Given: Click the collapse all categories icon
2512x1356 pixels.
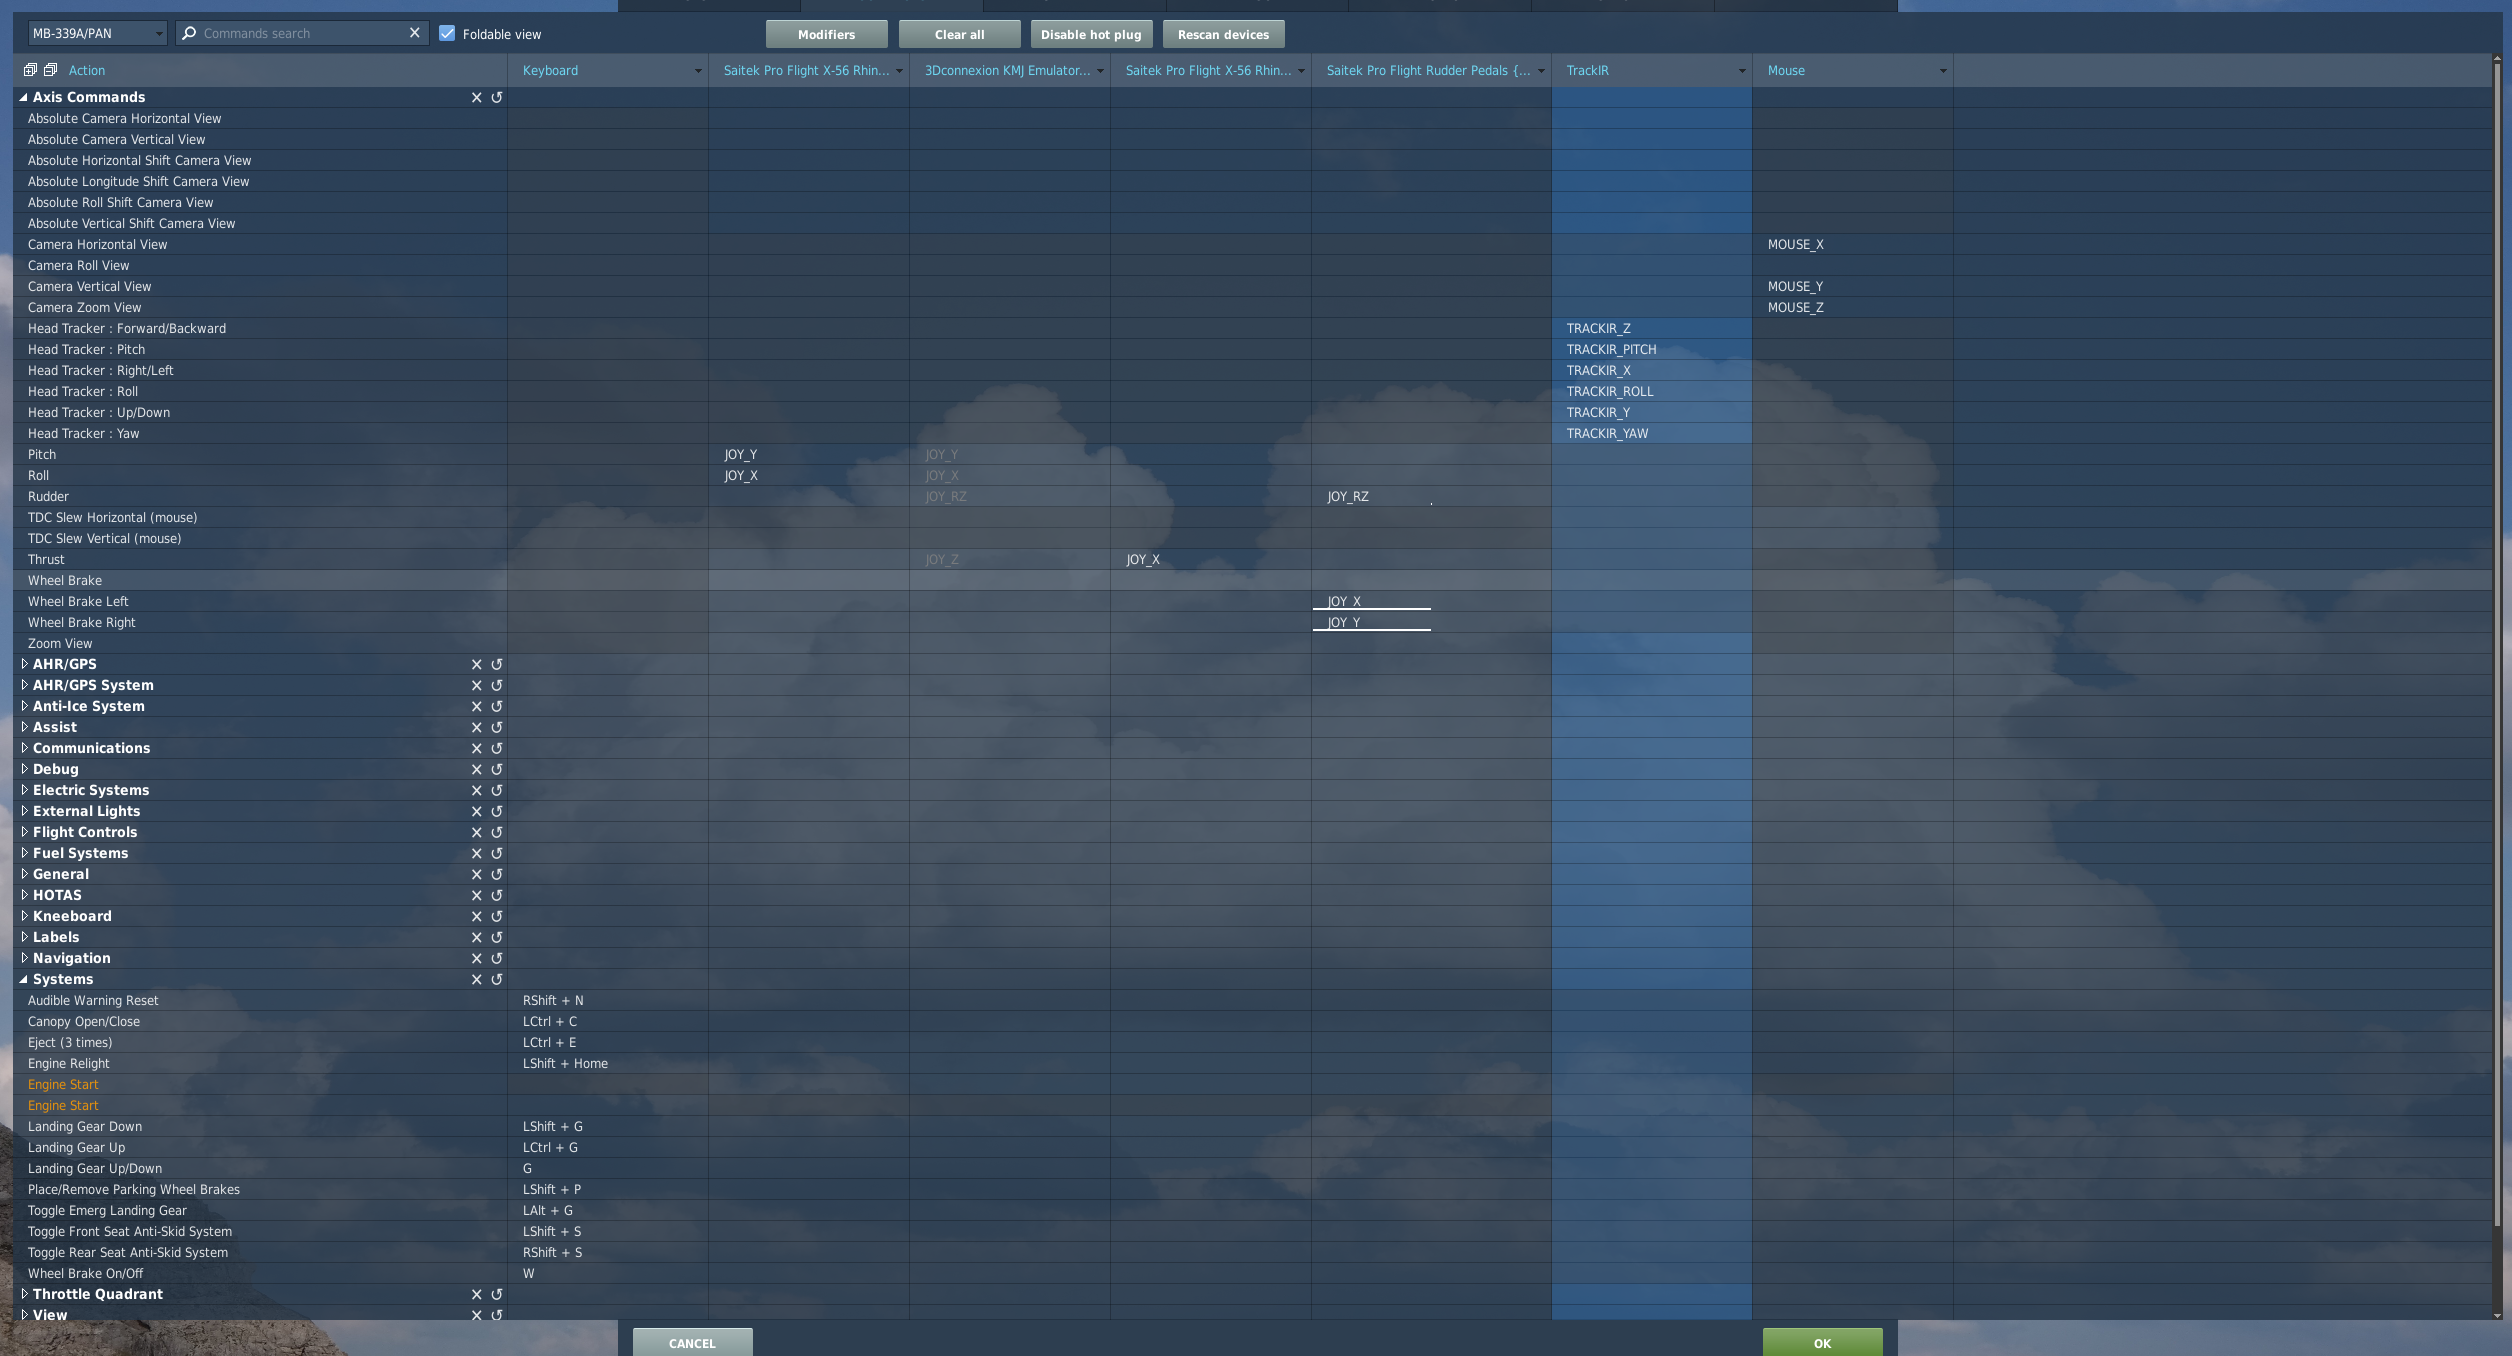Looking at the screenshot, I should pos(50,70).
